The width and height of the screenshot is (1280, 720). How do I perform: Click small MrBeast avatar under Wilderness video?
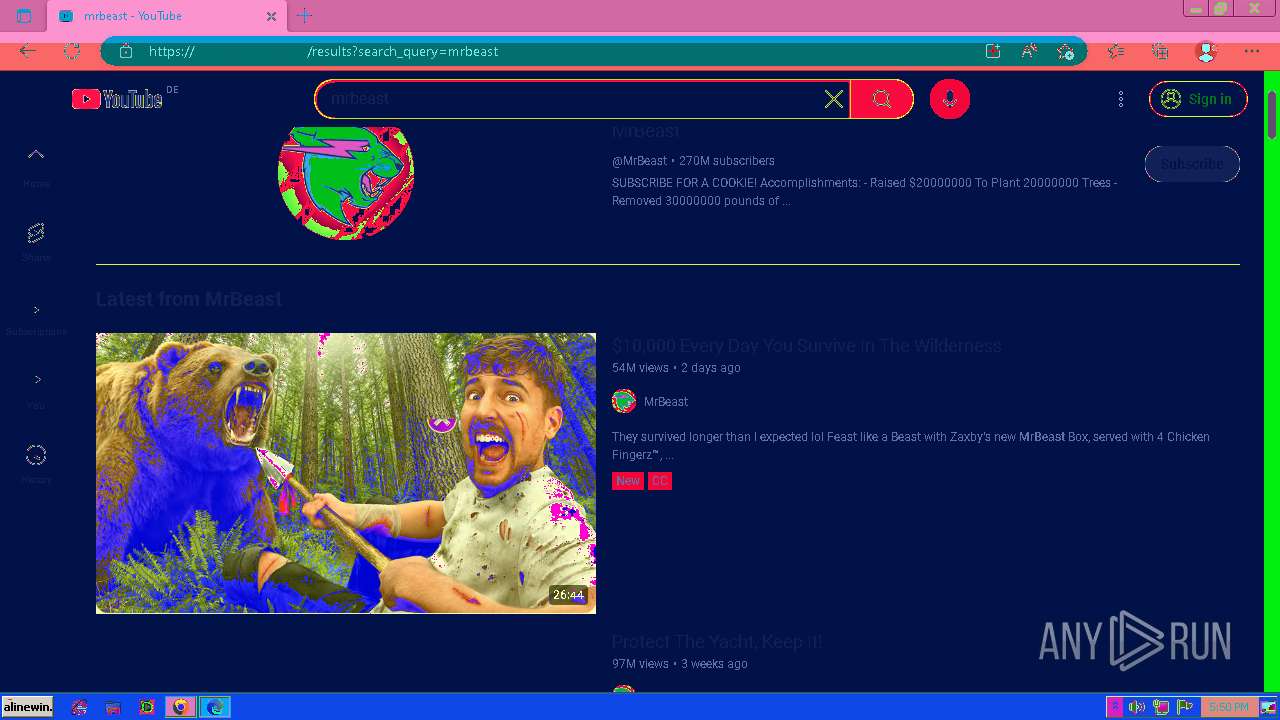[624, 401]
